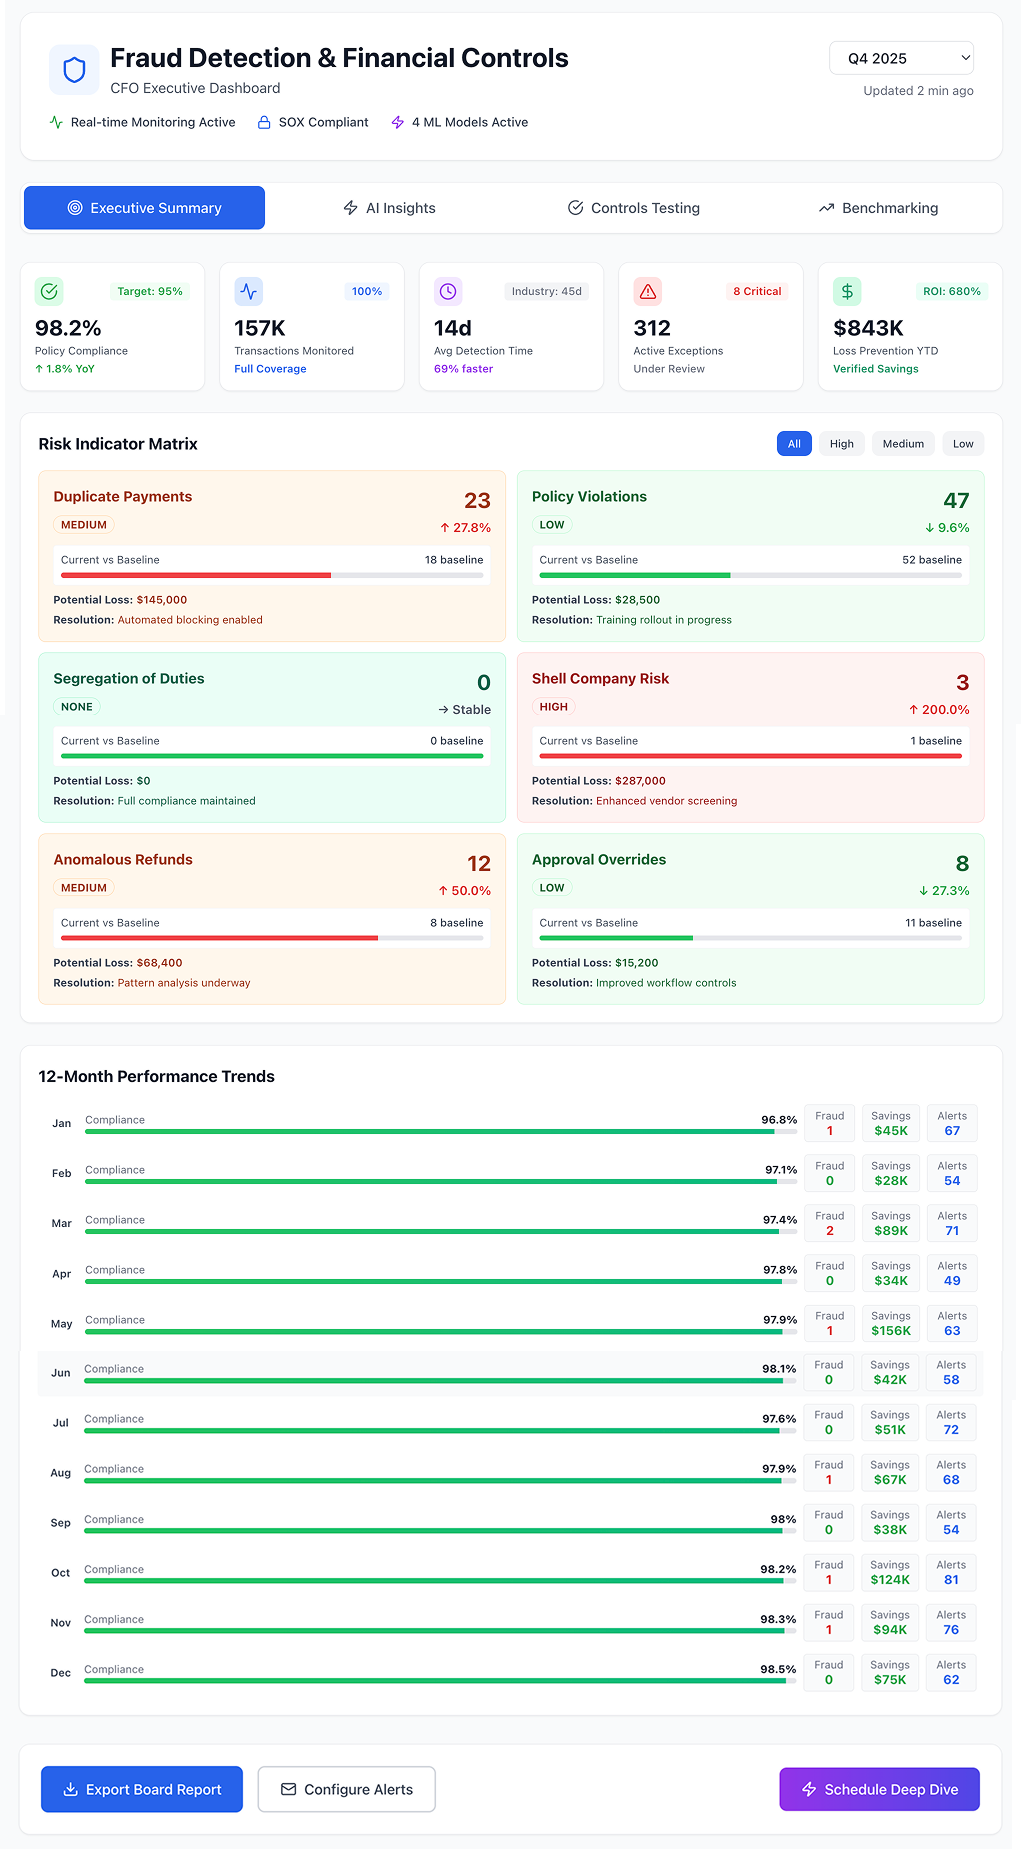This screenshot has width=1021, height=1849.
Task: Open the Segregation of Duties card title
Action: pos(129,678)
